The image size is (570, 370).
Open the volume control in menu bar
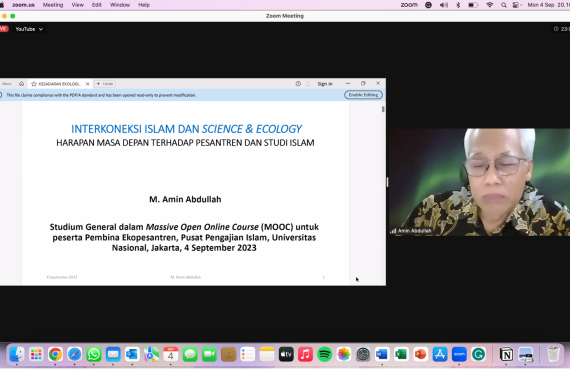[444, 5]
